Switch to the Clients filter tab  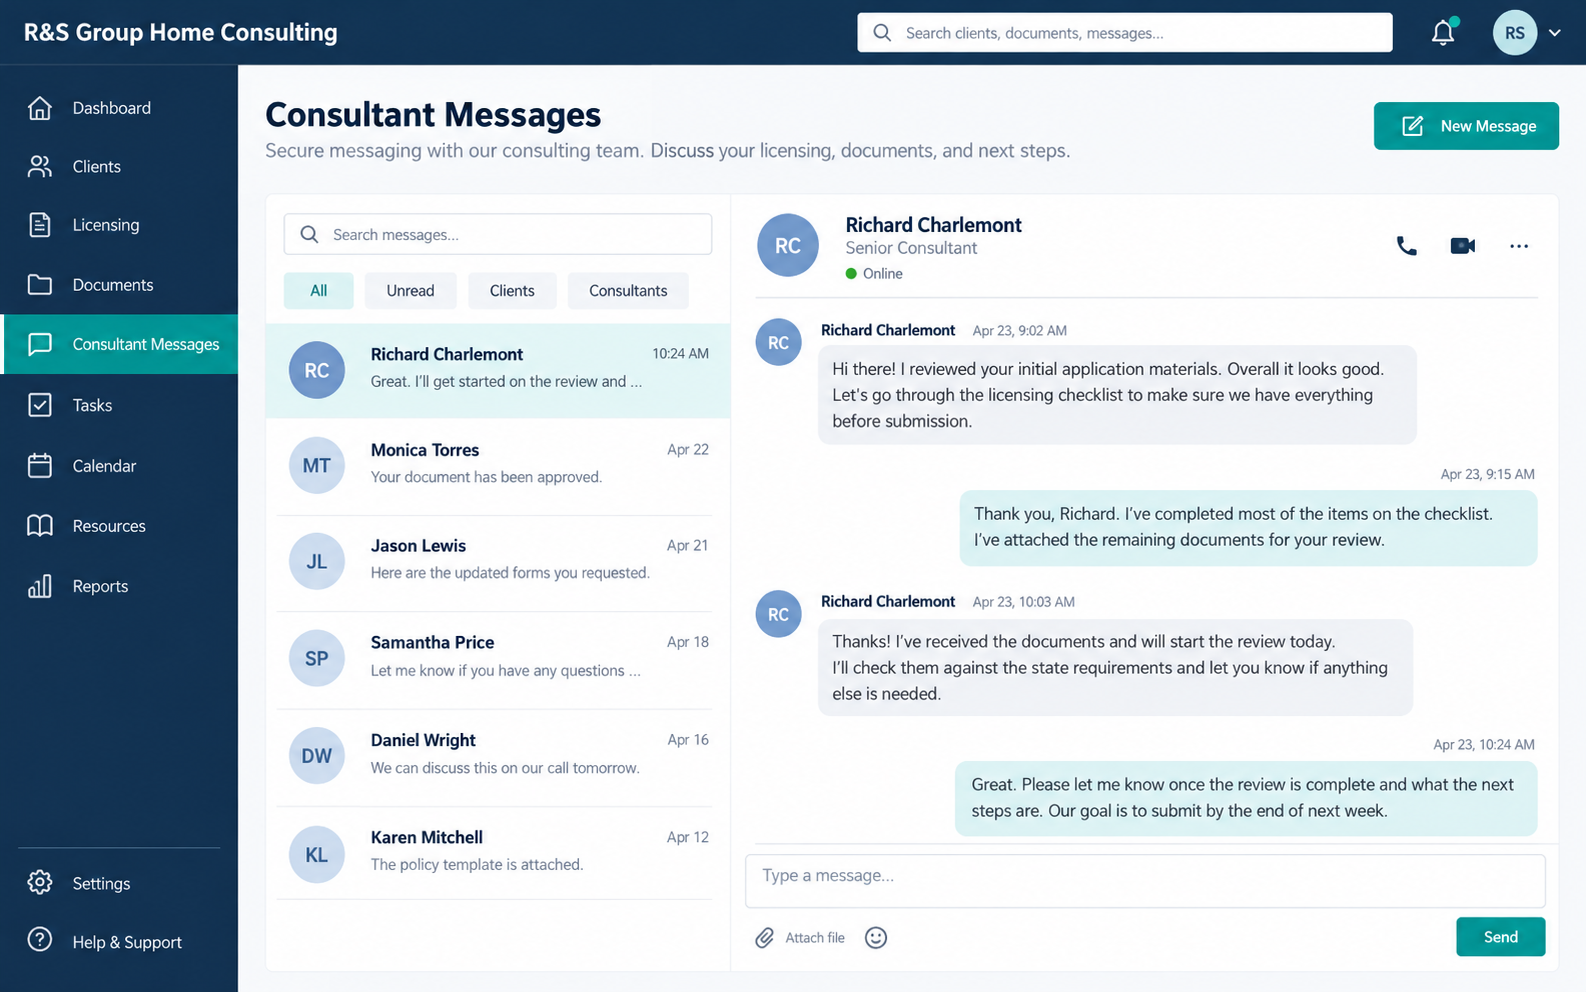tap(512, 291)
